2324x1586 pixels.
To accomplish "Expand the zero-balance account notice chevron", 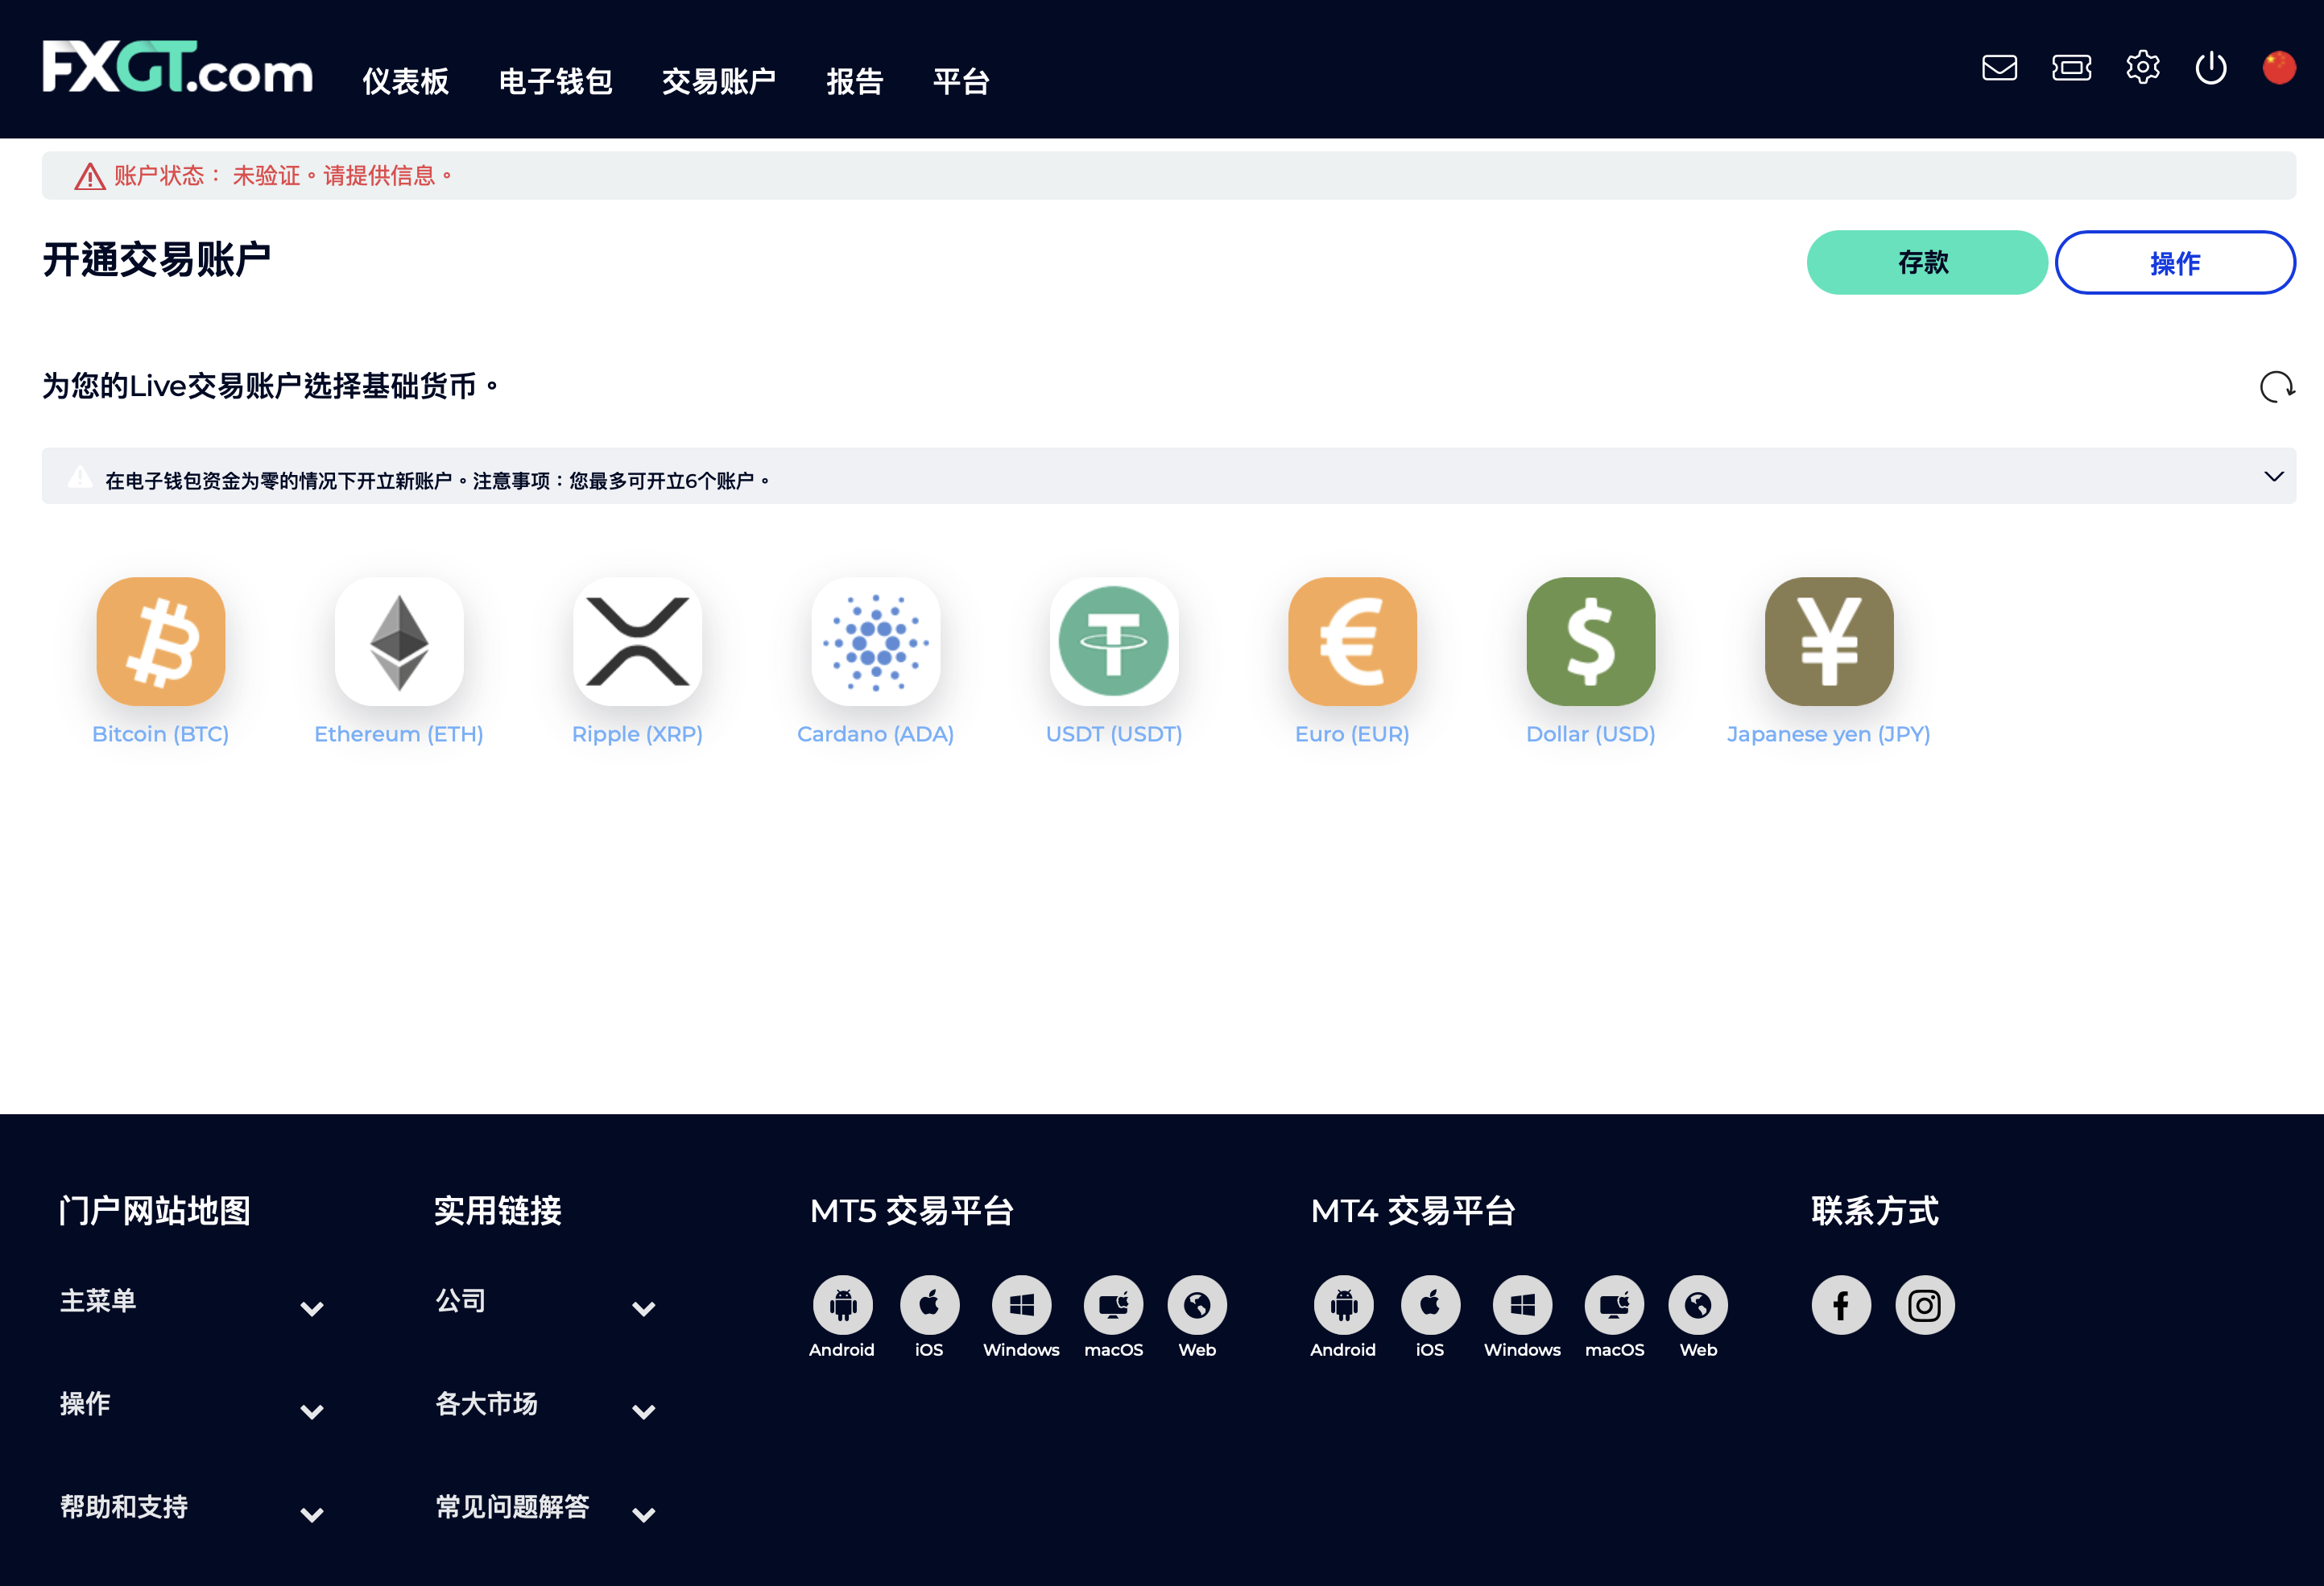I will (x=2273, y=476).
